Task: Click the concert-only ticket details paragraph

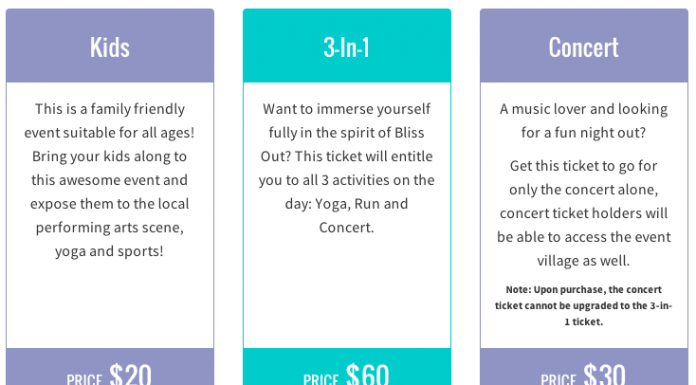Action: click(x=584, y=213)
